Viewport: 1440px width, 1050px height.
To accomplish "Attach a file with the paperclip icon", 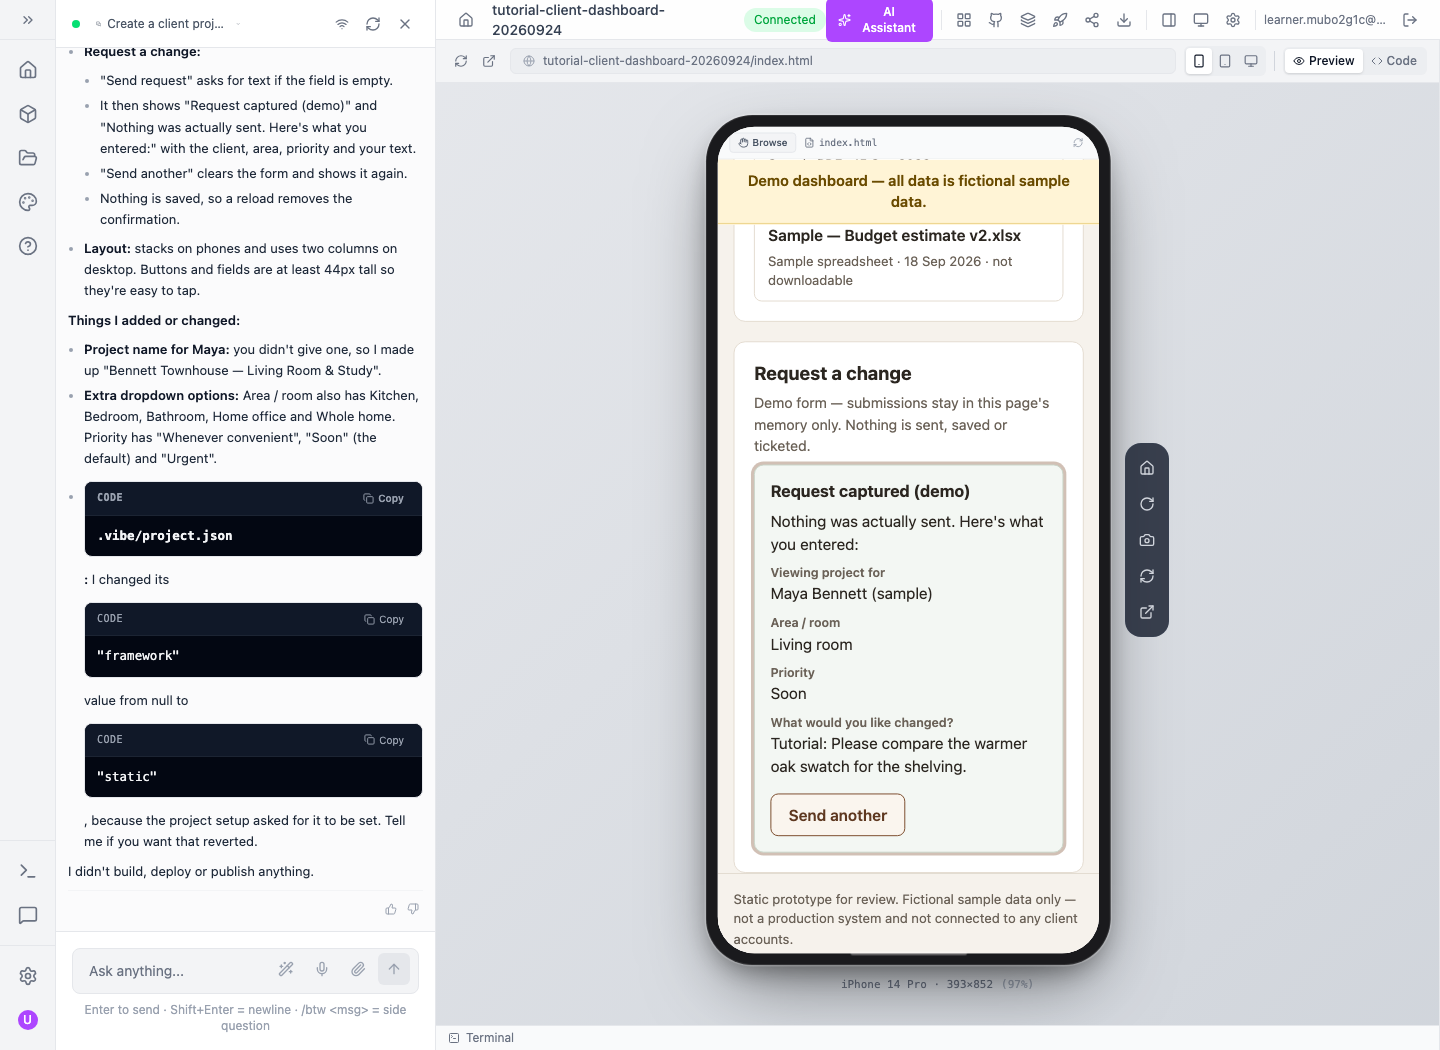I will coord(358,969).
